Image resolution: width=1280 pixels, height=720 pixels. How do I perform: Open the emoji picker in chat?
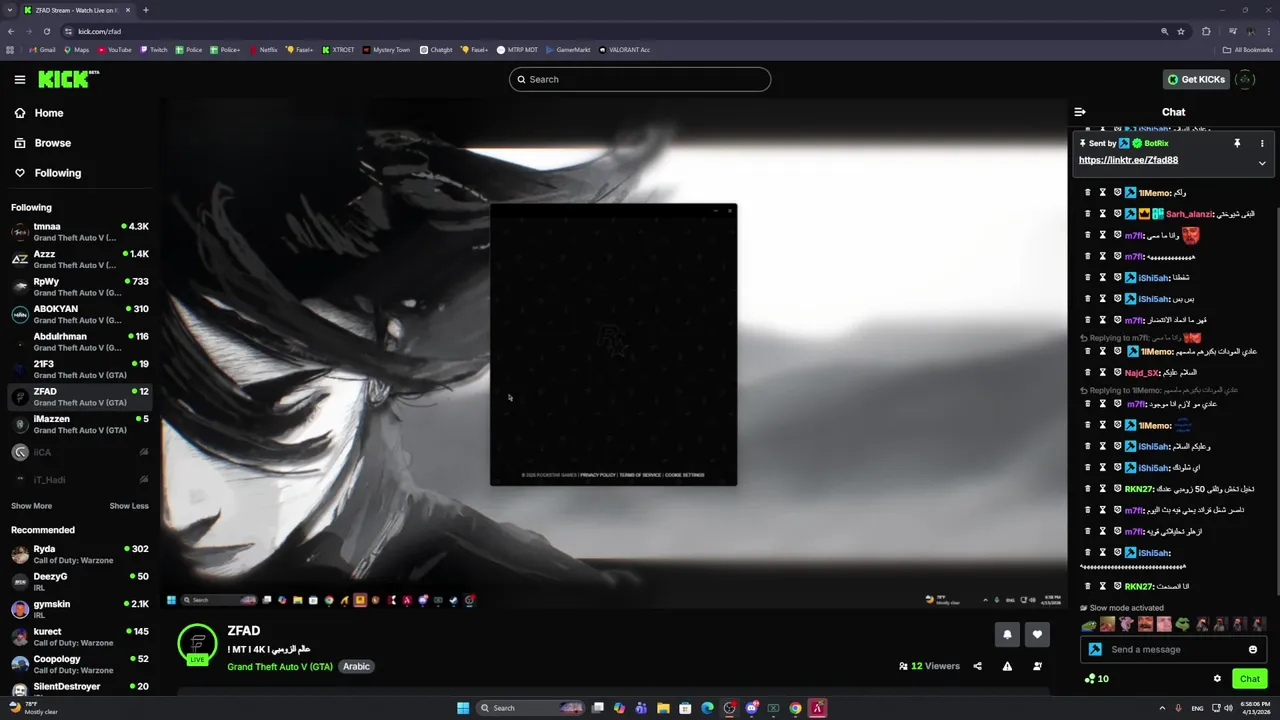point(1253,649)
